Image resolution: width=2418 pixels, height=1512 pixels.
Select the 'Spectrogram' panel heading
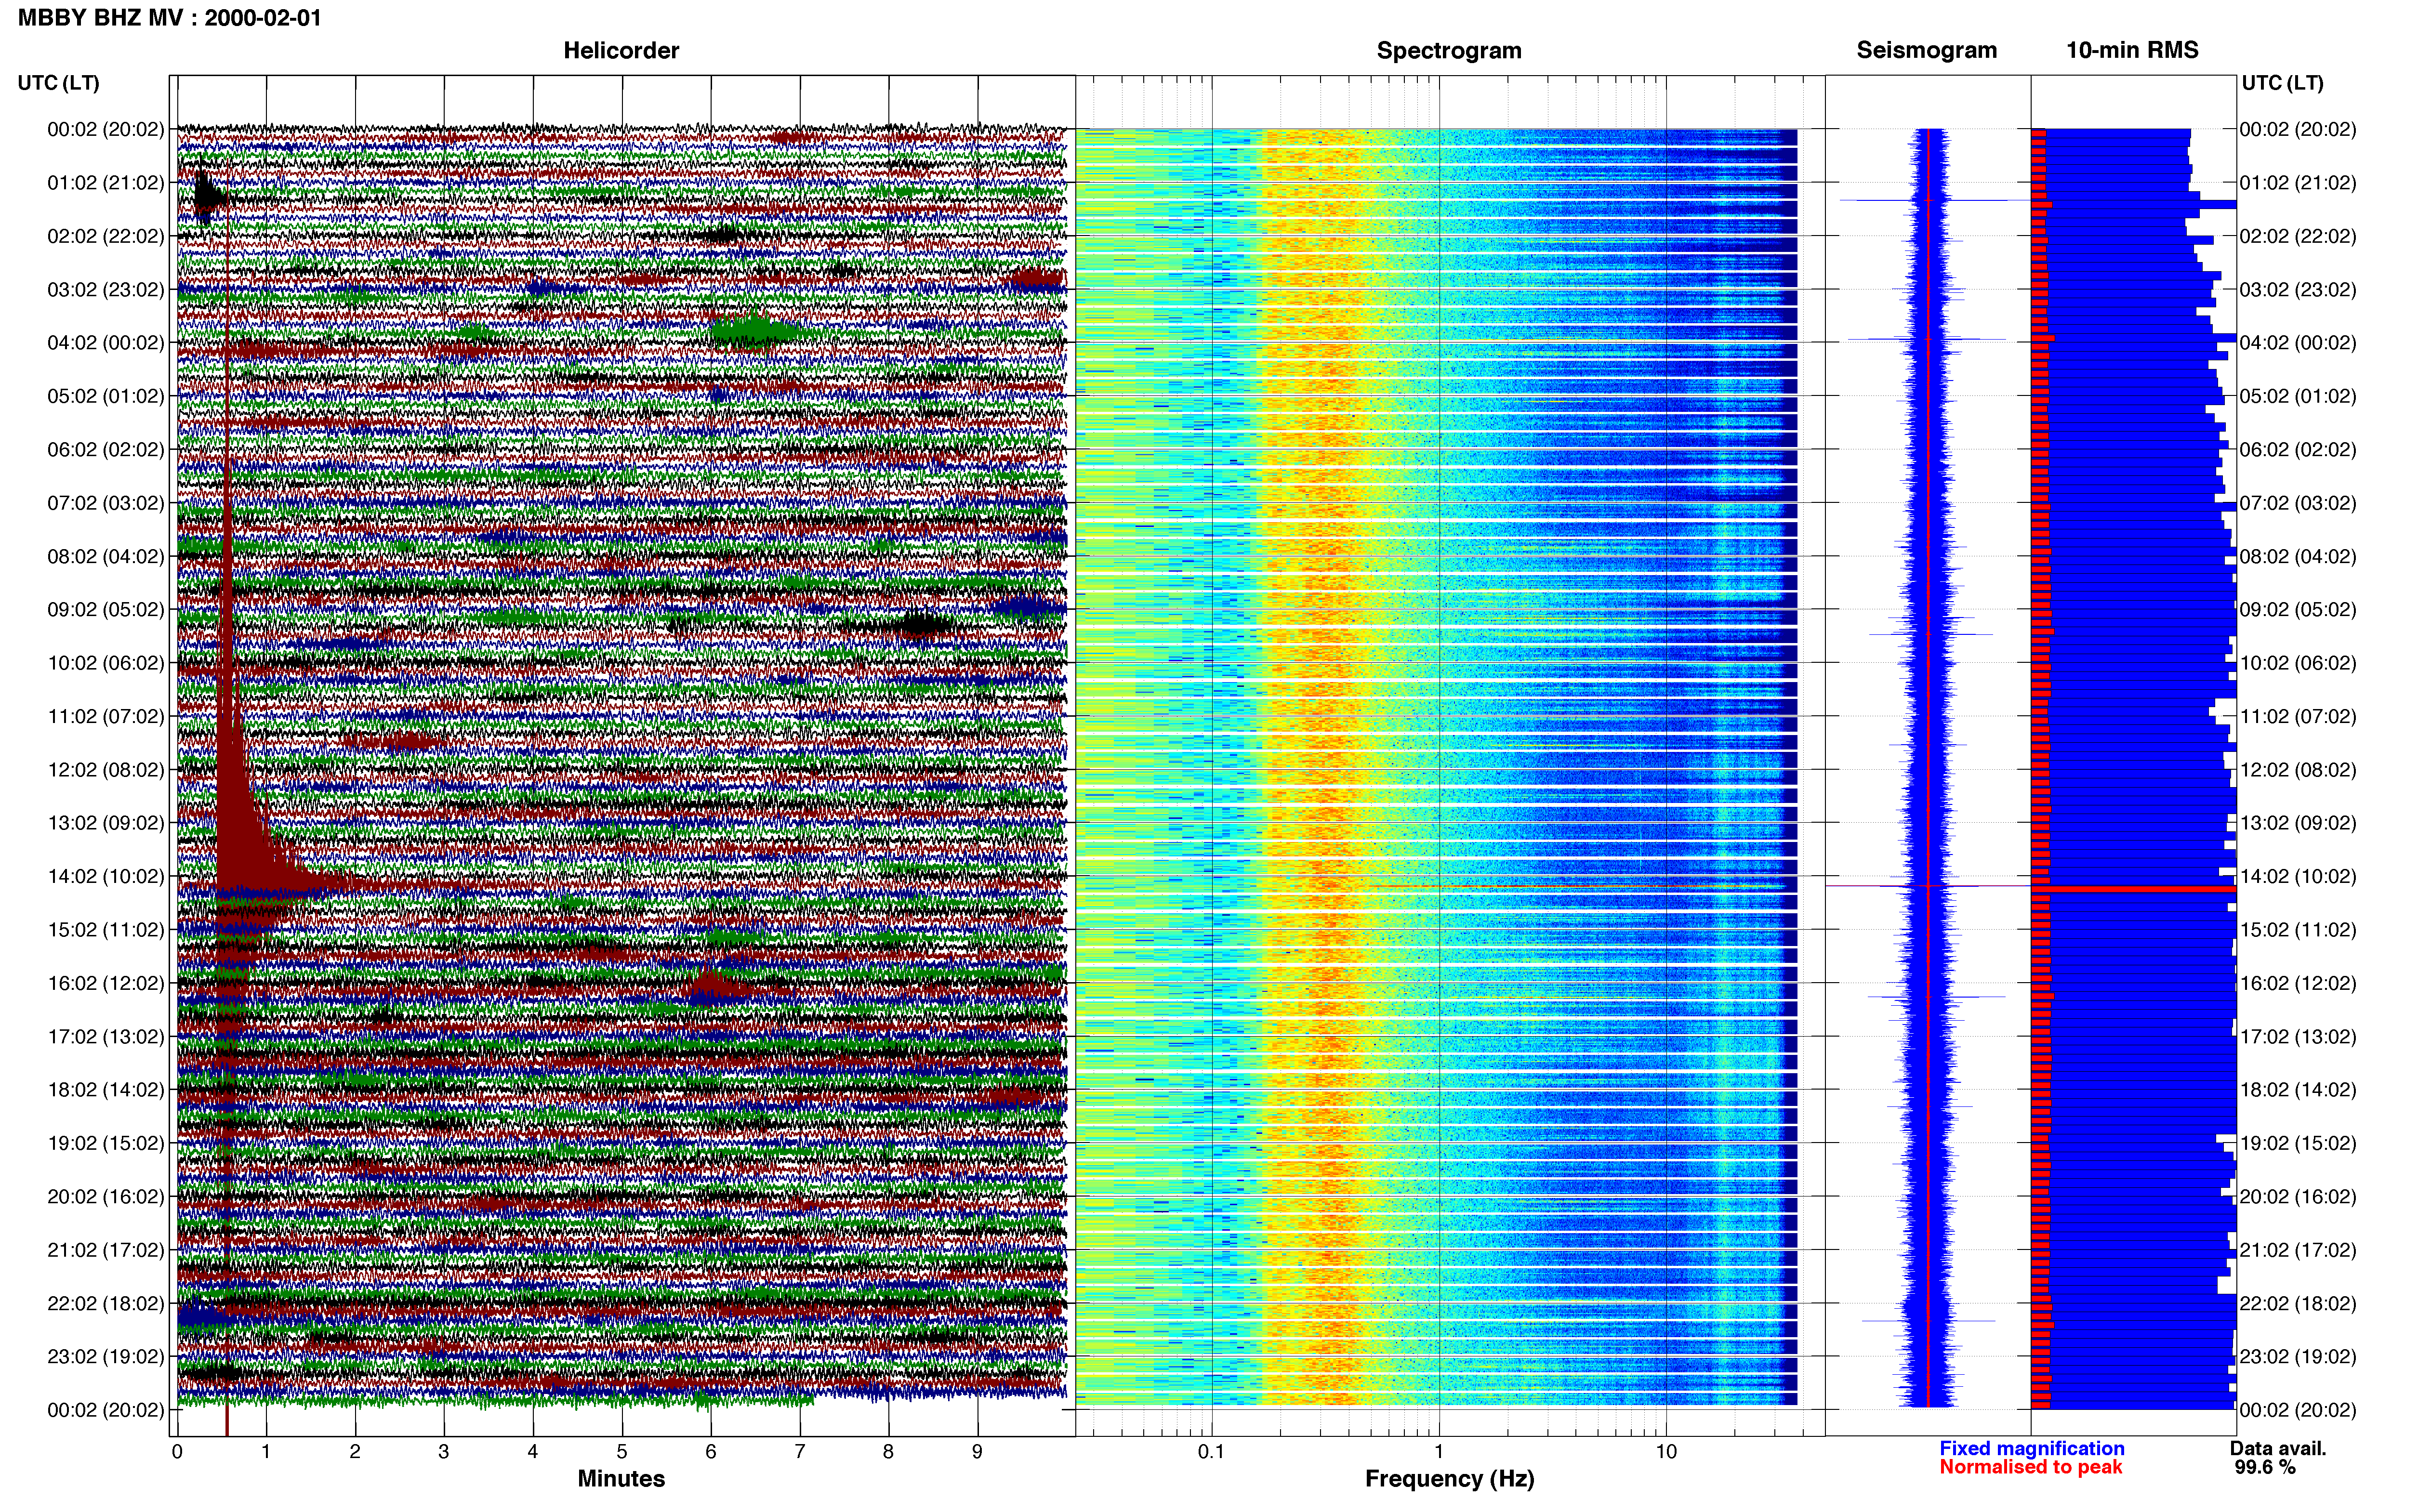click(1449, 51)
